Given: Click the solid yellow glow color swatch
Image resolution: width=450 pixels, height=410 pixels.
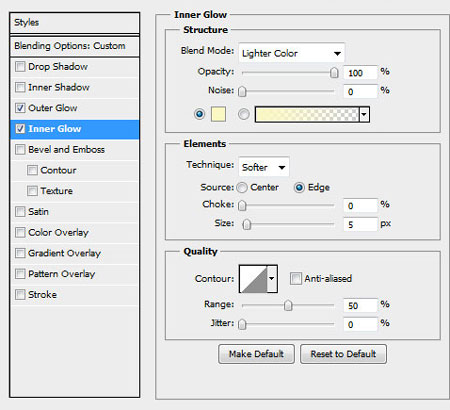Looking at the screenshot, I should click(x=218, y=114).
